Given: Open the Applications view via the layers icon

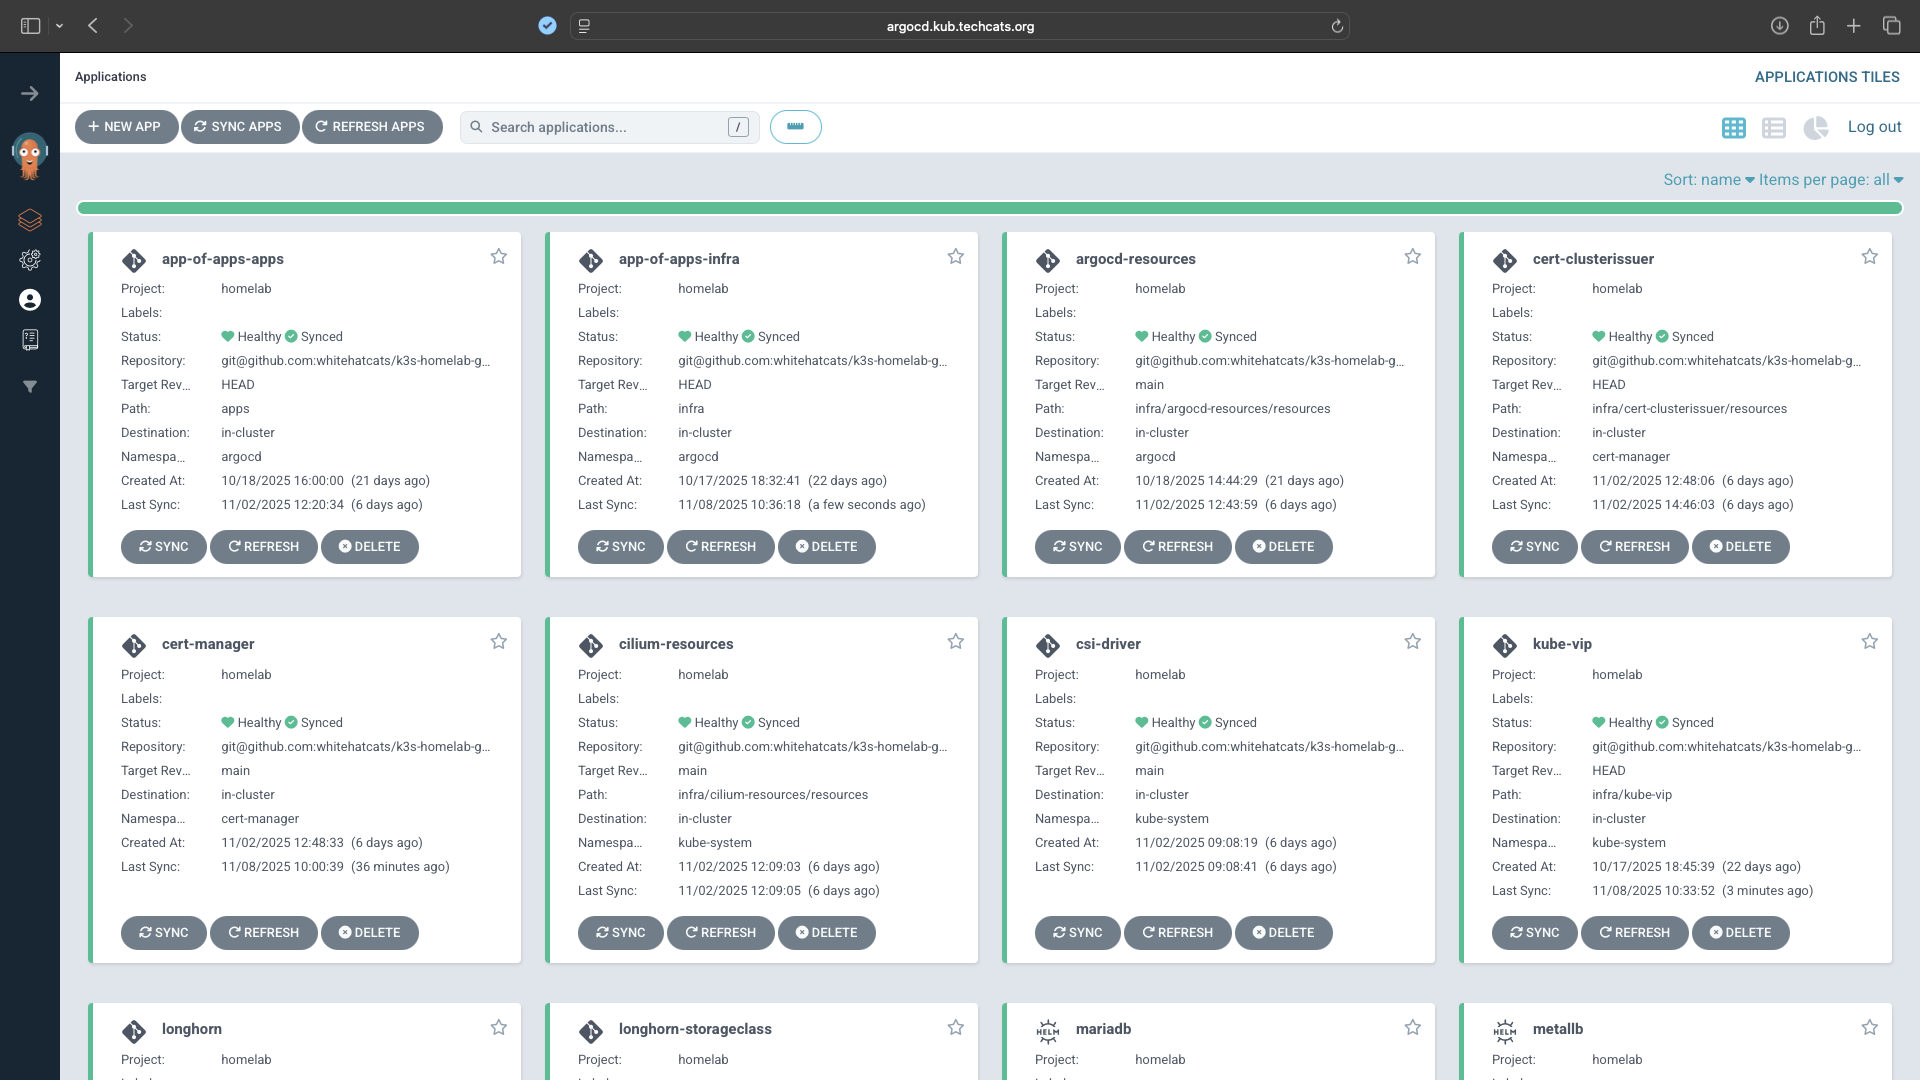Looking at the screenshot, I should [x=30, y=220].
